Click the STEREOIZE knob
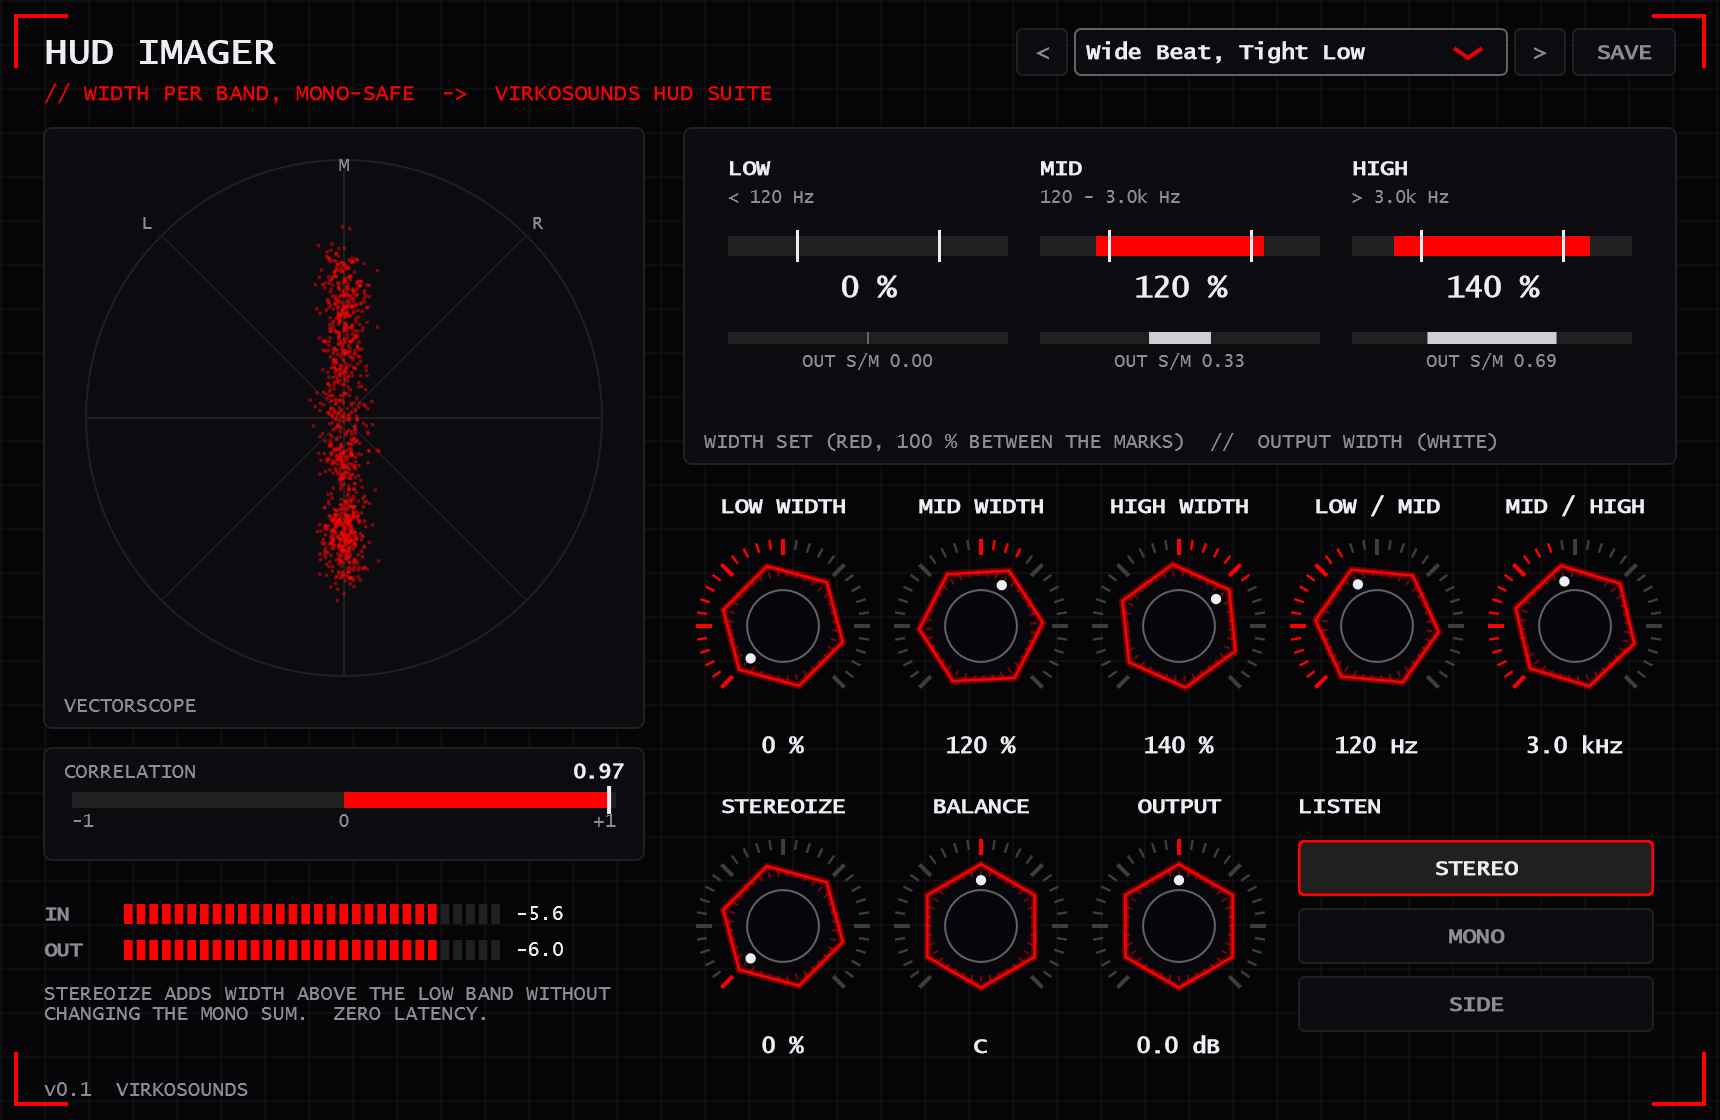 (783, 926)
